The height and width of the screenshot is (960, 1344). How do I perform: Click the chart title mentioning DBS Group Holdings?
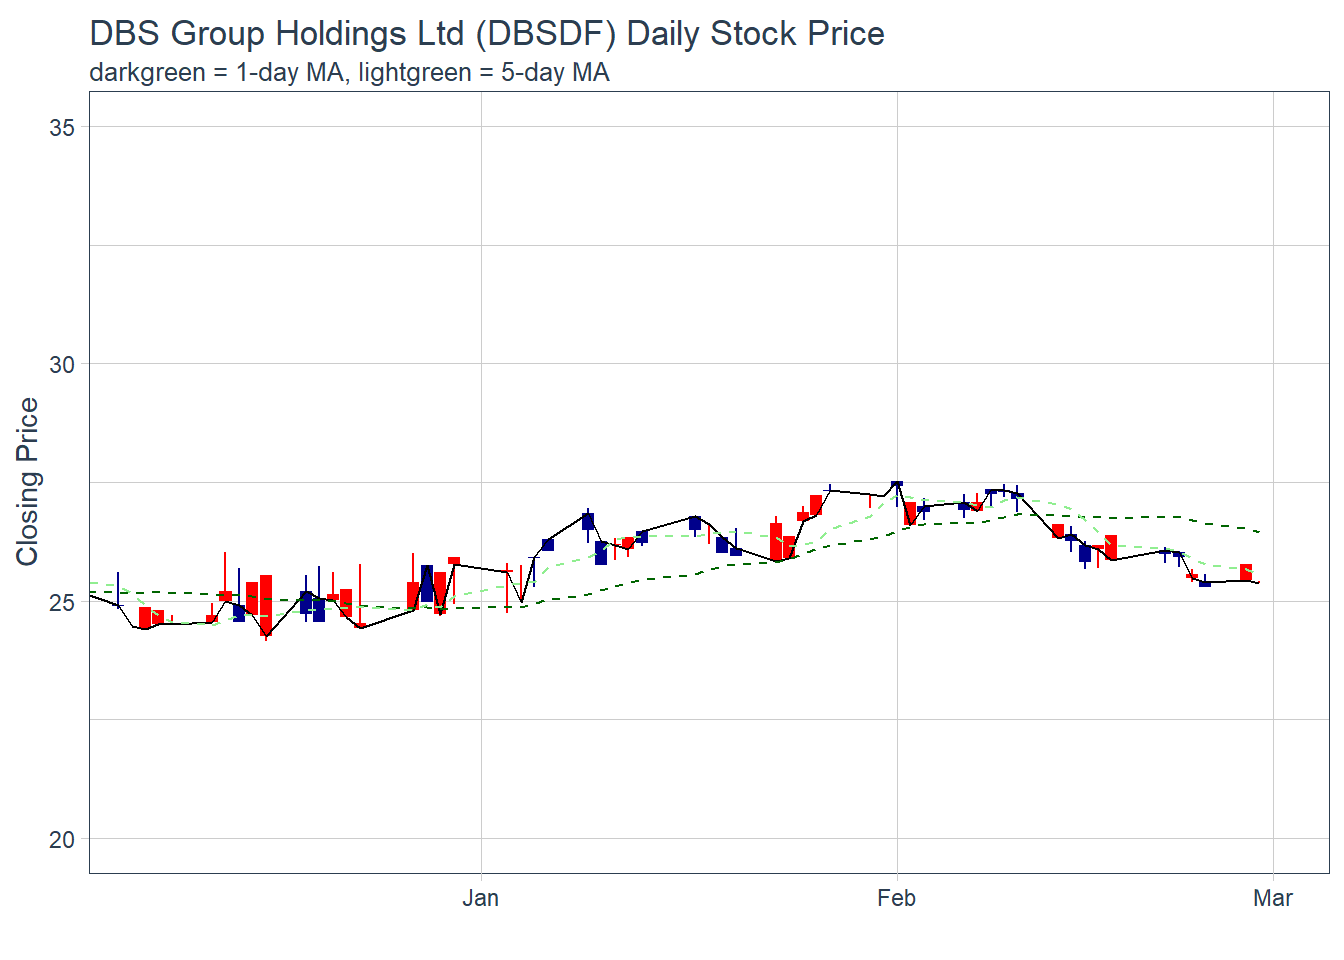click(486, 34)
